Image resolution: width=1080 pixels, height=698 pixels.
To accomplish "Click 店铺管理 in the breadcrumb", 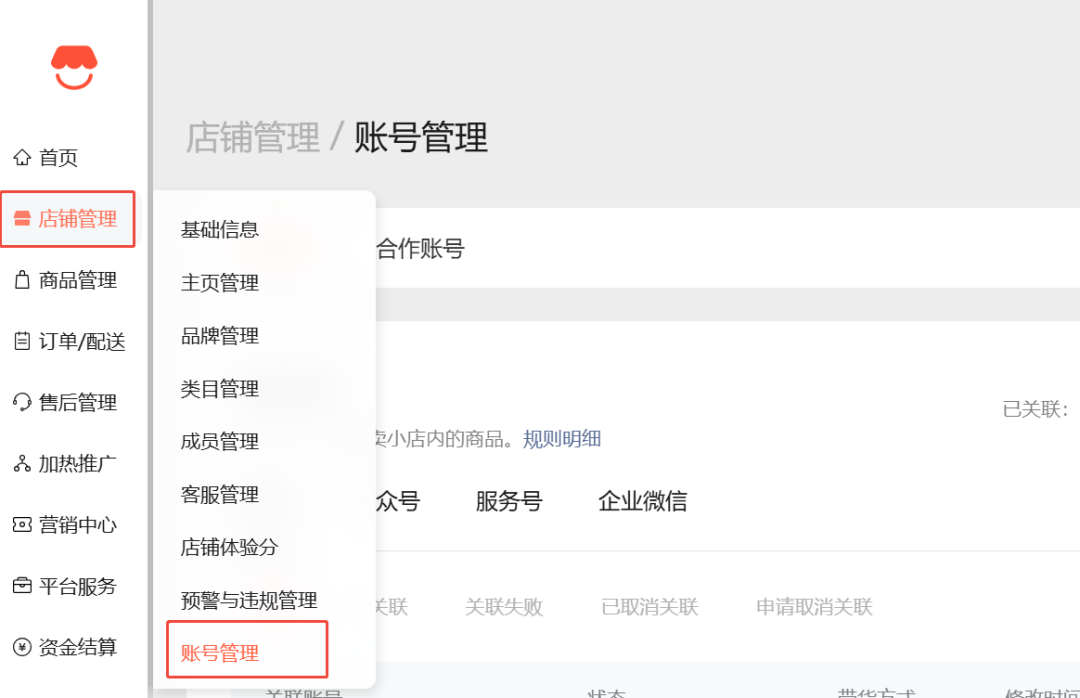I will (x=253, y=137).
